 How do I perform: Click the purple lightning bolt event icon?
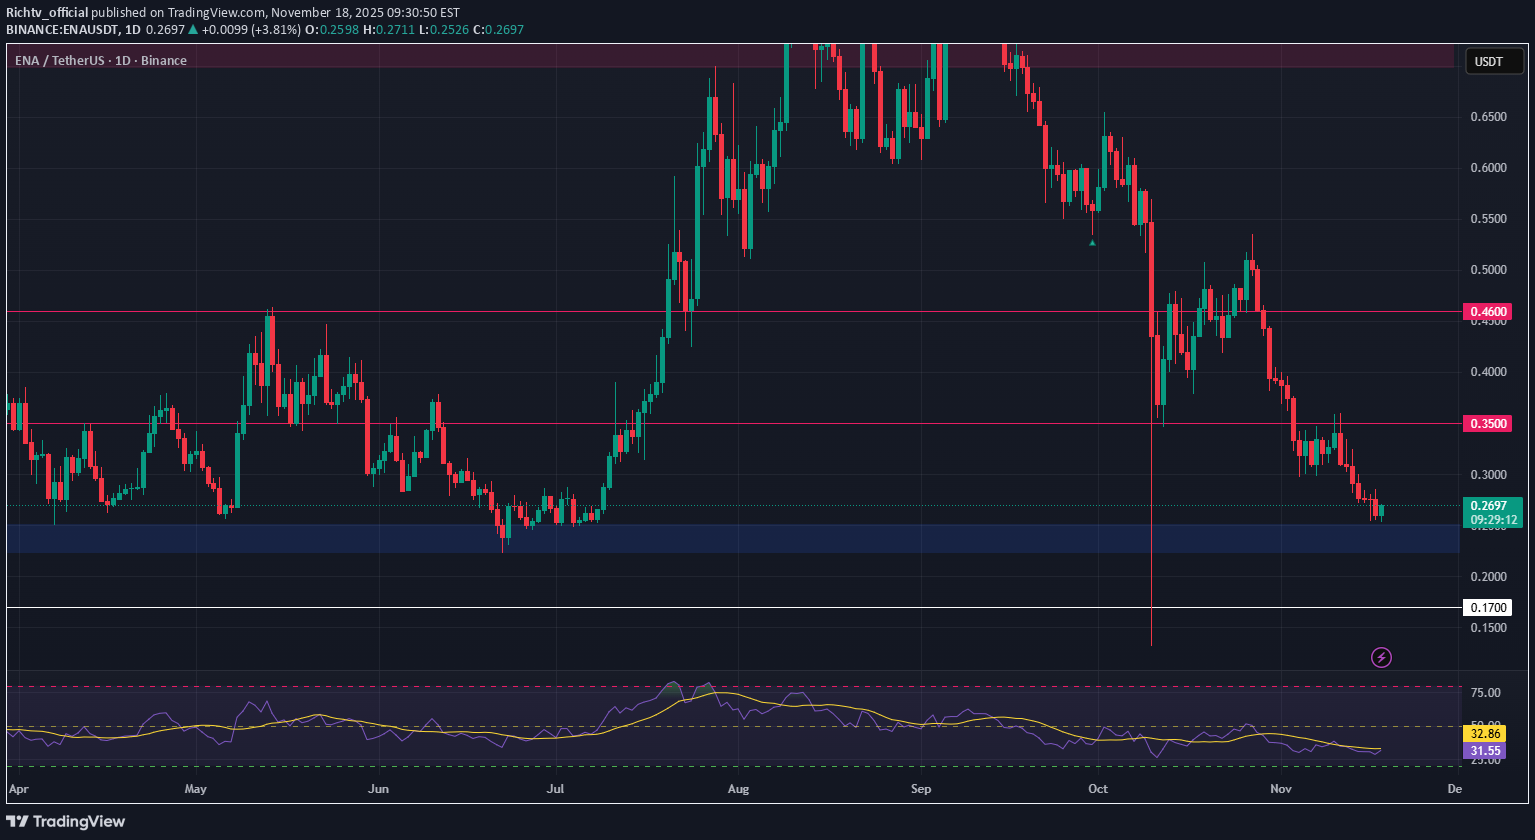[x=1381, y=657]
